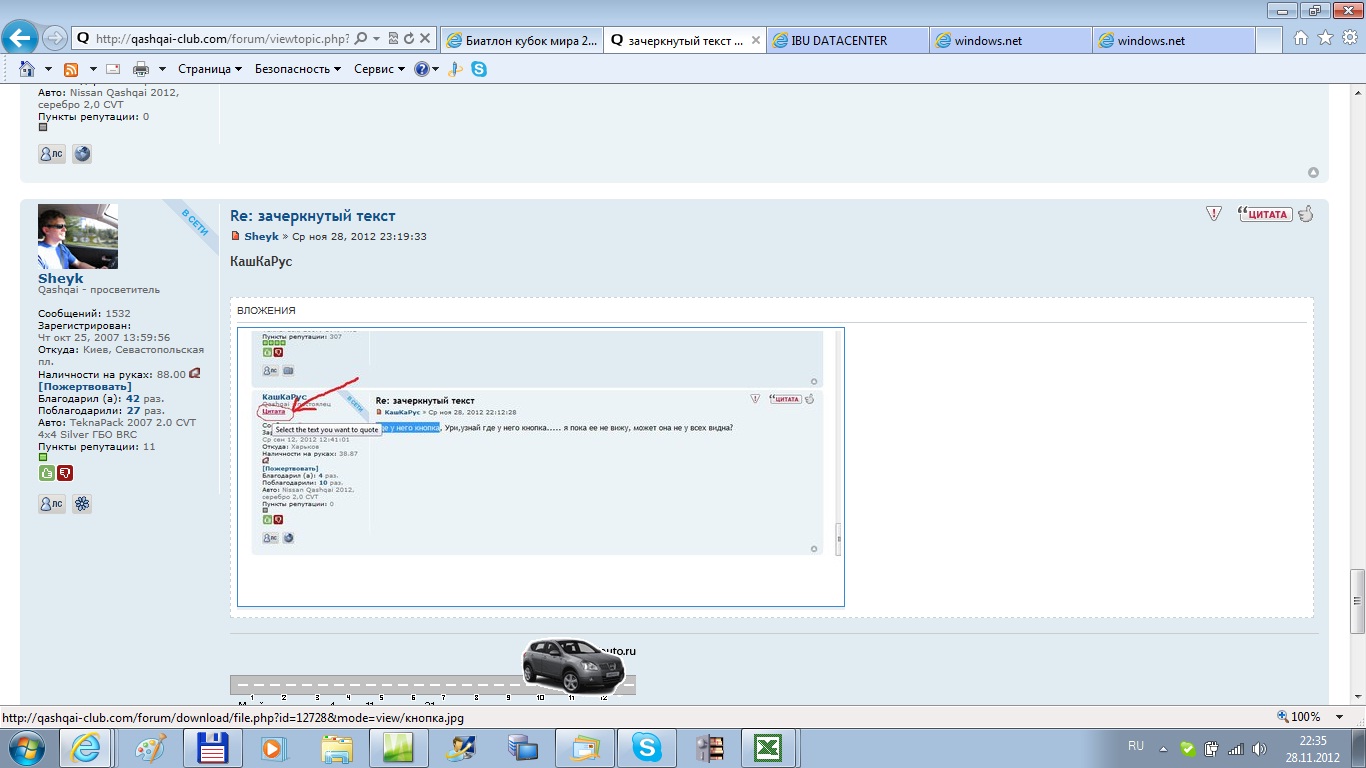Click the thank-you hand icon beside Цитата
1366x768 pixels.
click(1306, 213)
